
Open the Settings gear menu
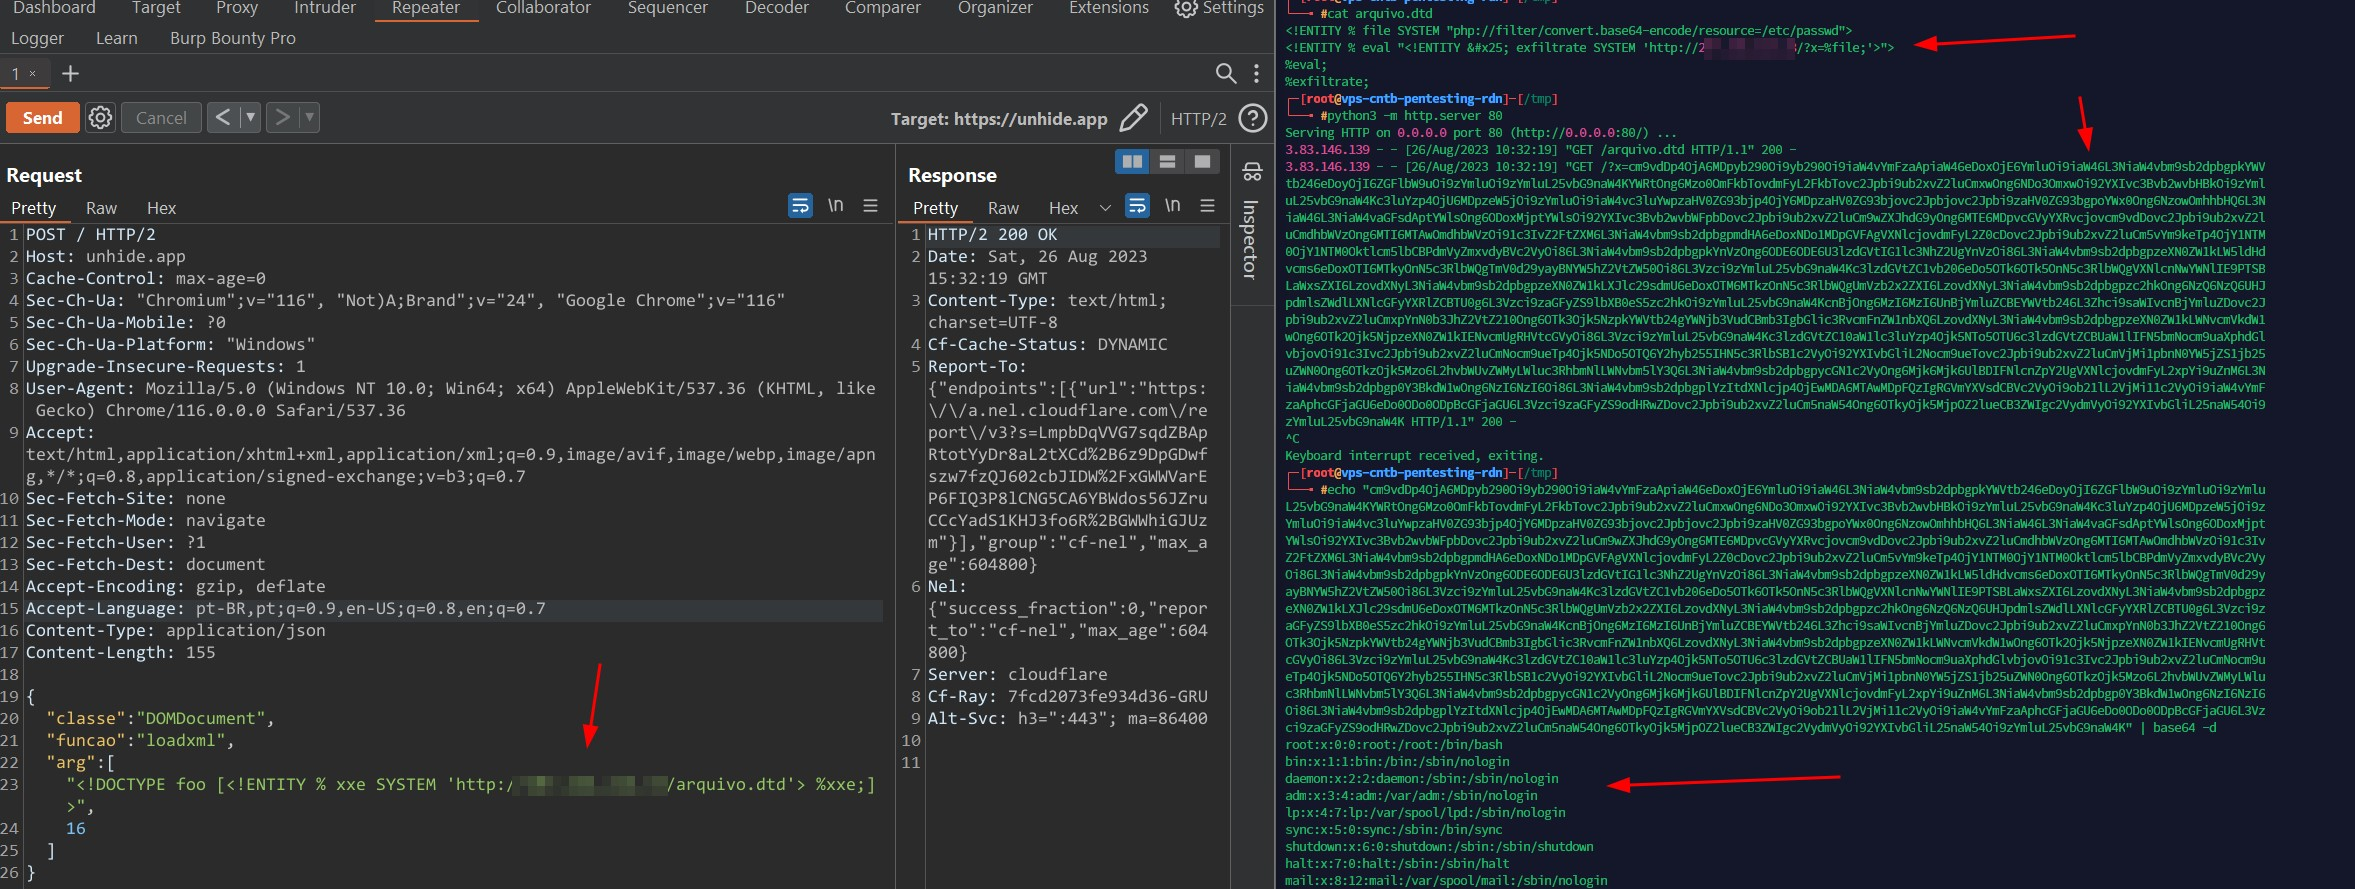click(x=1219, y=8)
